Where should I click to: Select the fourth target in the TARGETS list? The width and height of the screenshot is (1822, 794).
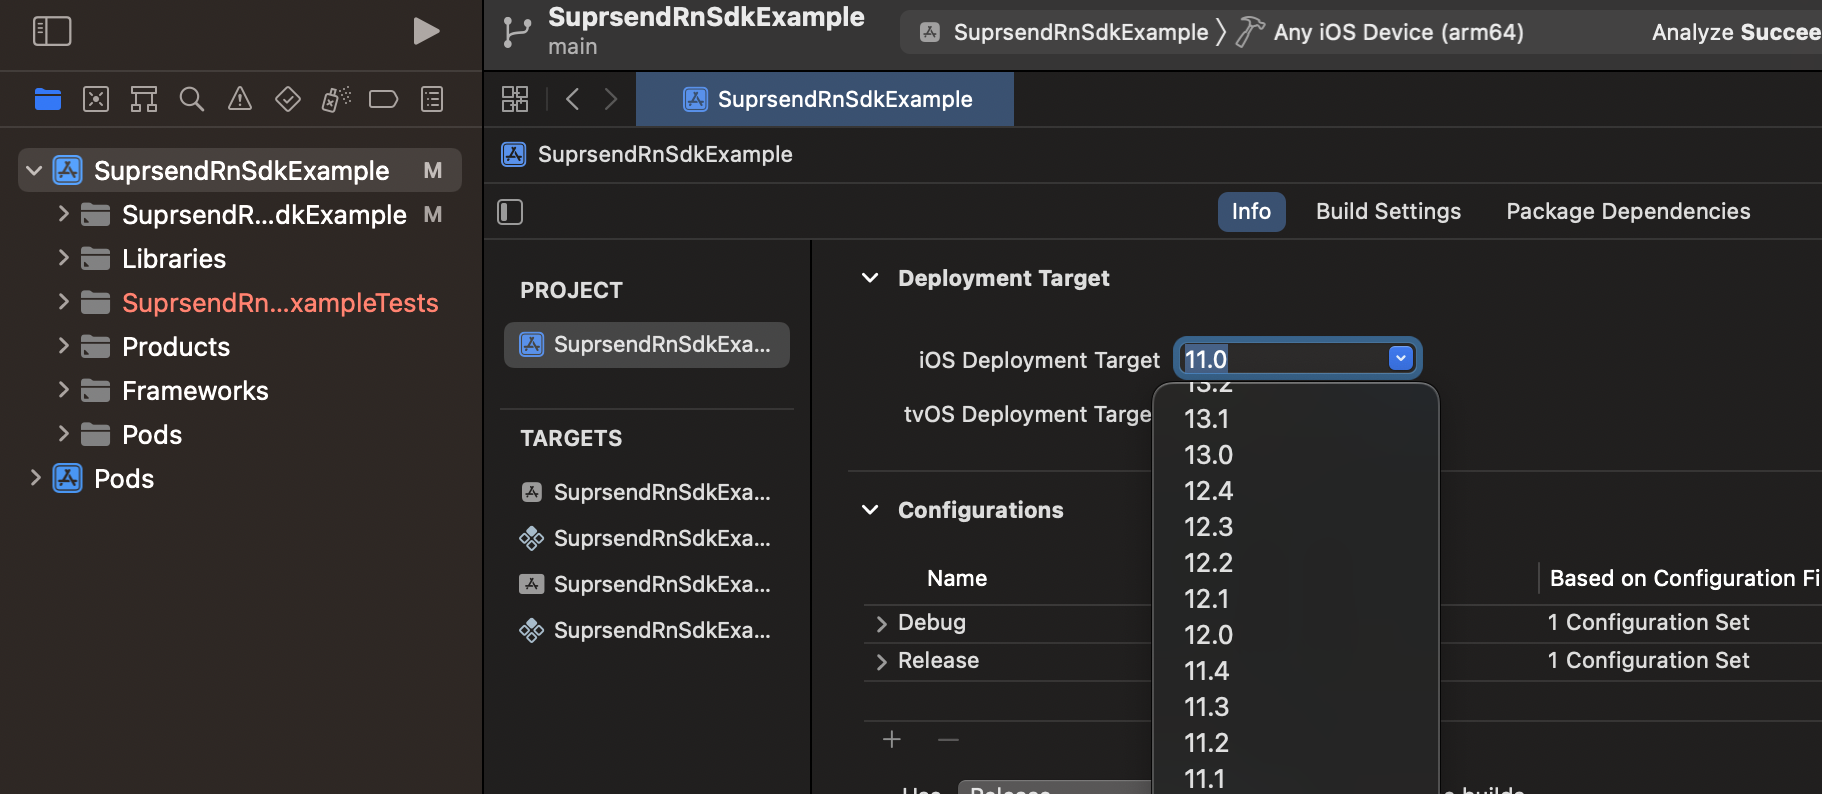pos(647,630)
